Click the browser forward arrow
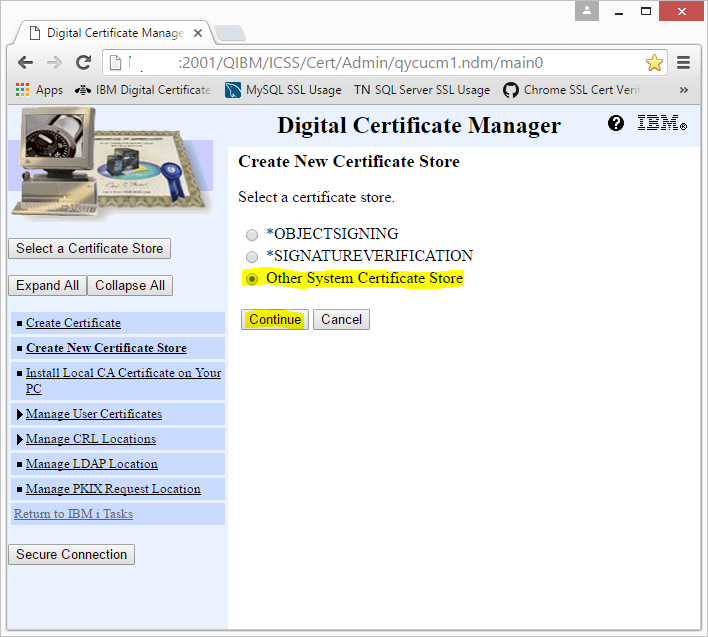Image resolution: width=708 pixels, height=637 pixels. (x=55, y=62)
